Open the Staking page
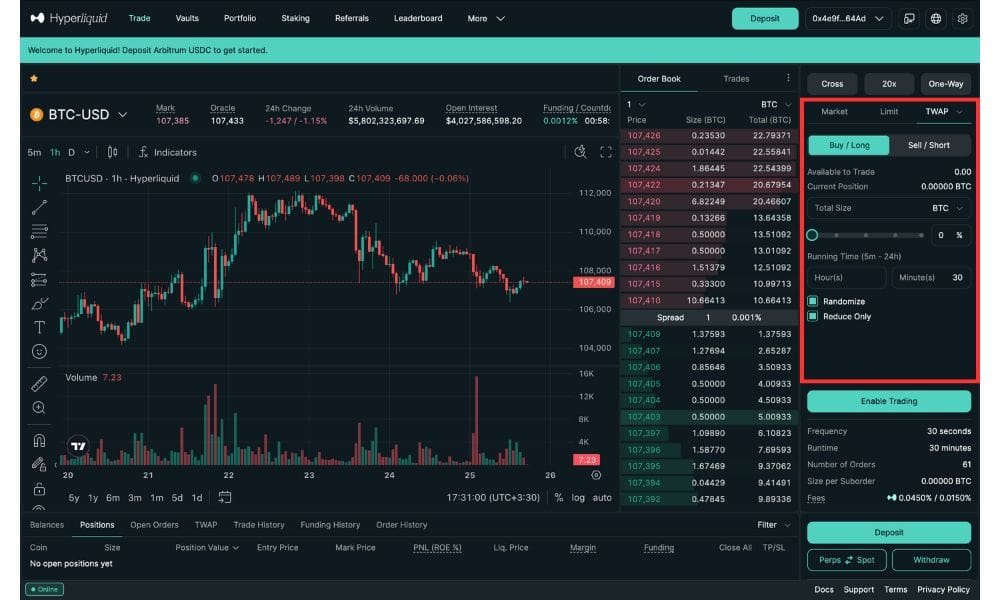Image resolution: width=1000 pixels, height=600 pixels. click(295, 18)
